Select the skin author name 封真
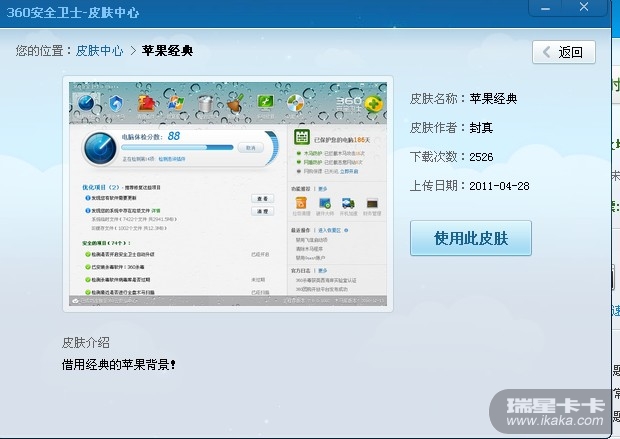 [x=481, y=128]
